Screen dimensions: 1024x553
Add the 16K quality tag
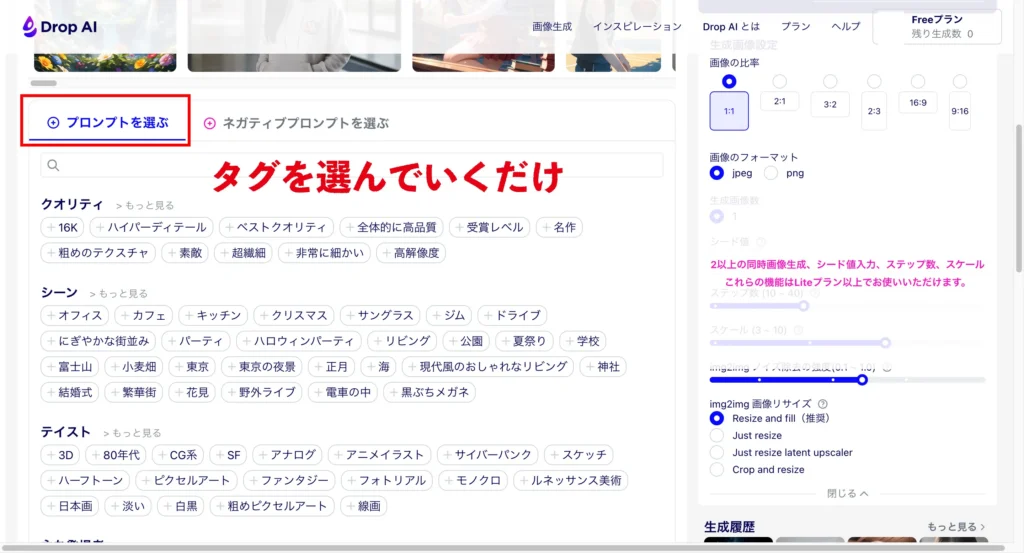[63, 227]
